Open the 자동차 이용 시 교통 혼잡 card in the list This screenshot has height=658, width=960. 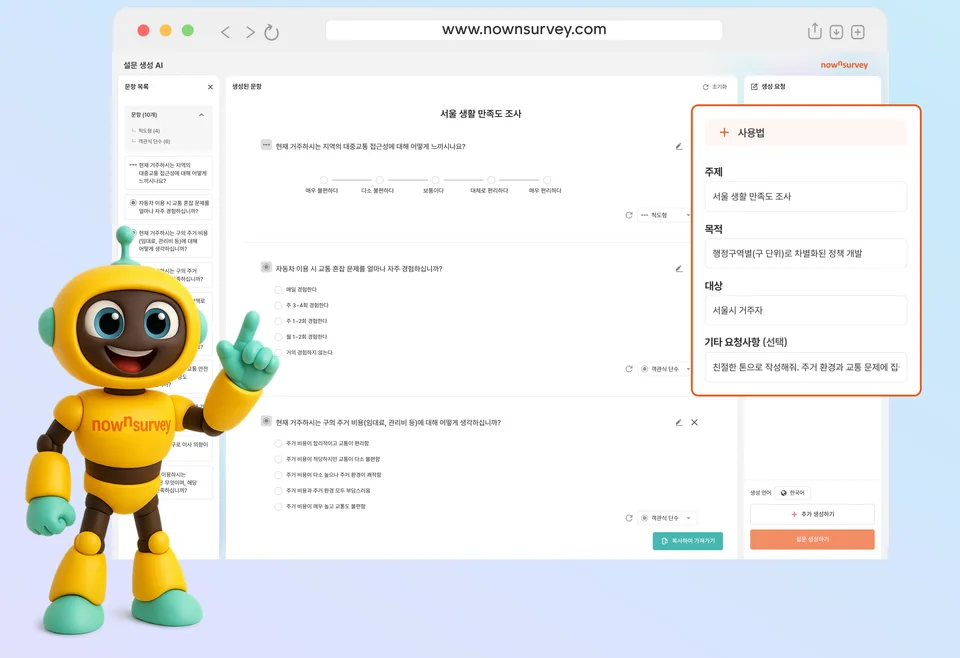(168, 207)
